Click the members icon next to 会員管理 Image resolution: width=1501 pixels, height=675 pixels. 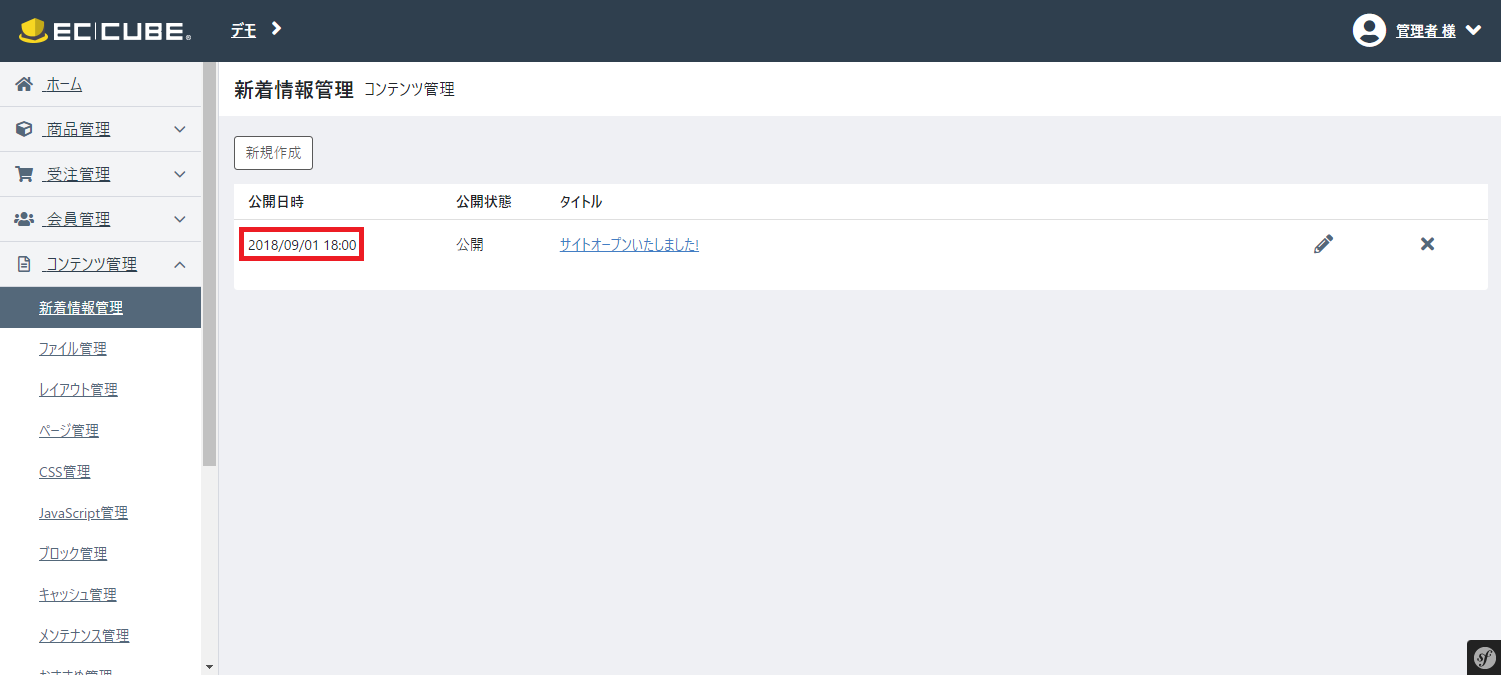point(23,218)
